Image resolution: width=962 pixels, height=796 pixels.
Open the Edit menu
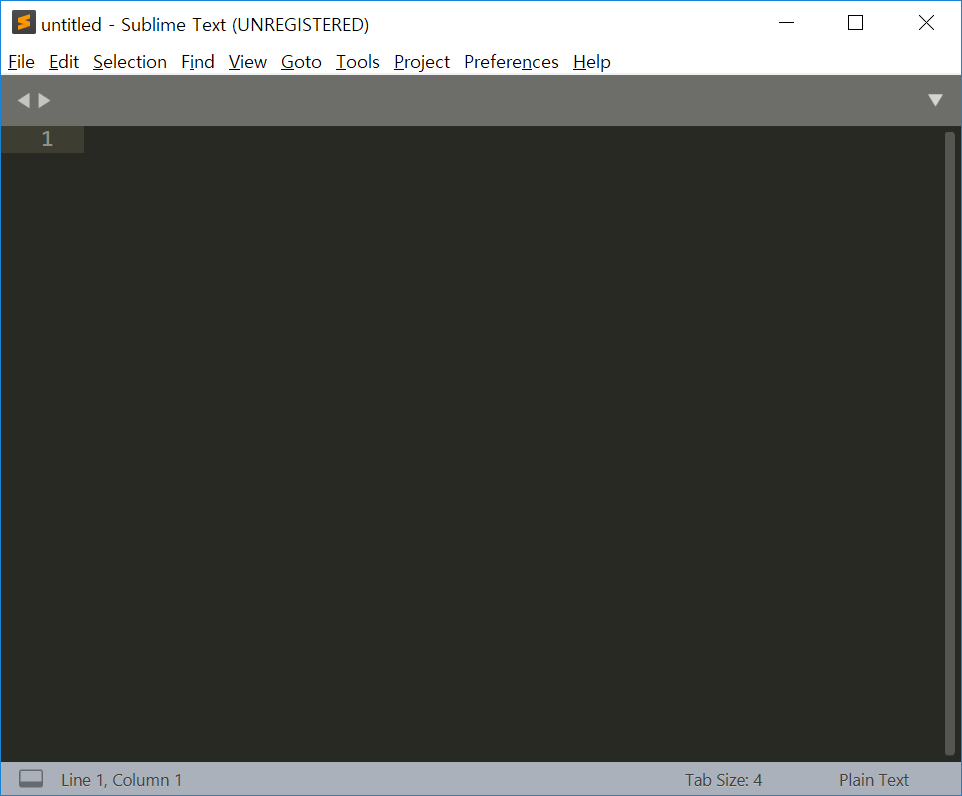pyautogui.click(x=64, y=62)
